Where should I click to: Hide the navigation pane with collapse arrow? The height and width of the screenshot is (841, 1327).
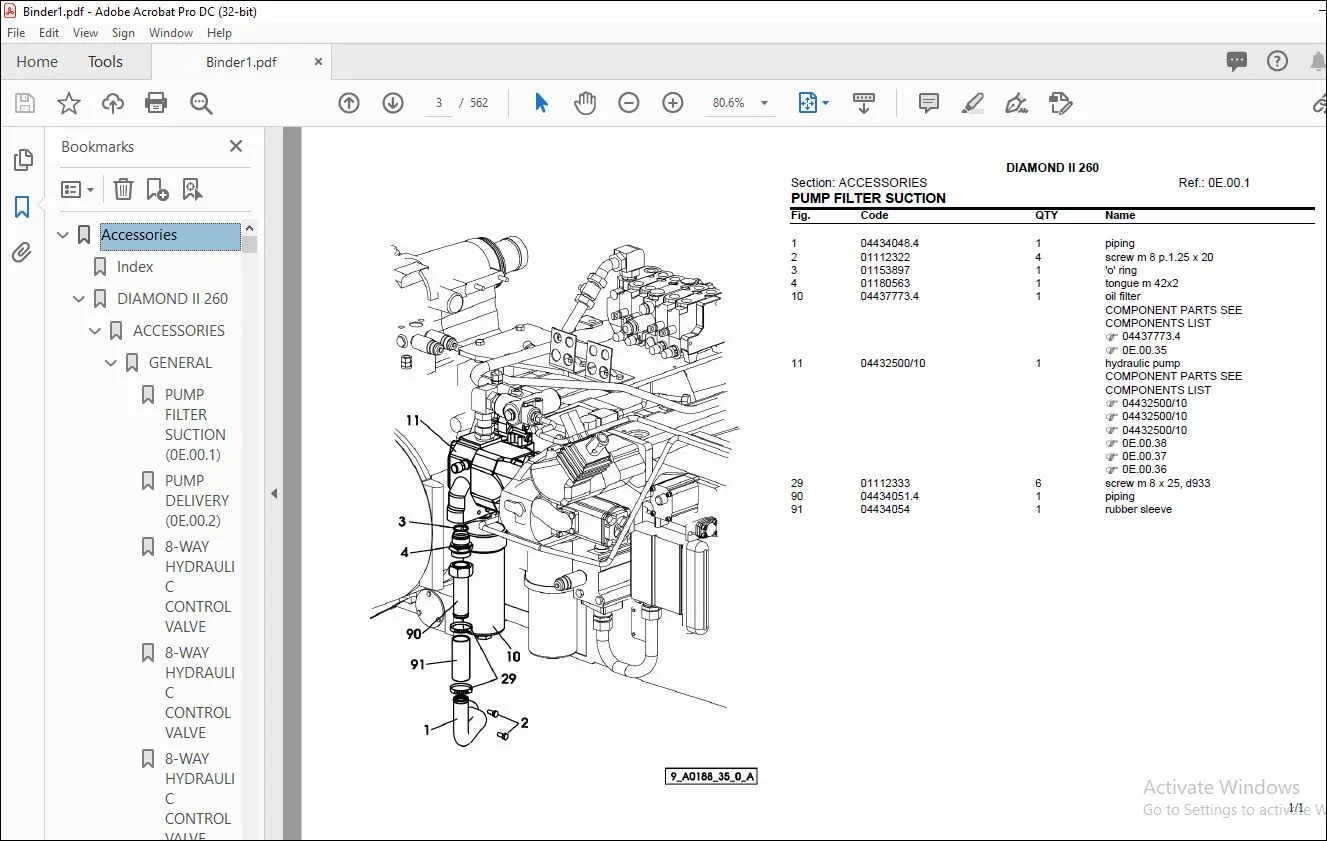273,493
